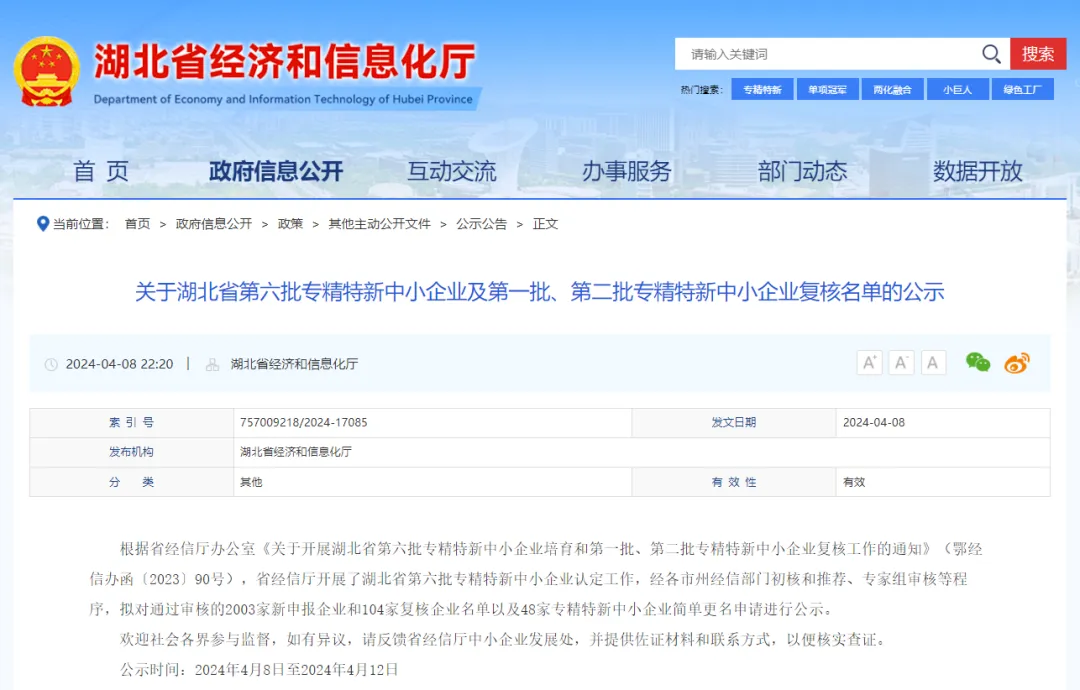Click the 小巨人 hot search tag
This screenshot has width=1080, height=690.
coord(957,90)
